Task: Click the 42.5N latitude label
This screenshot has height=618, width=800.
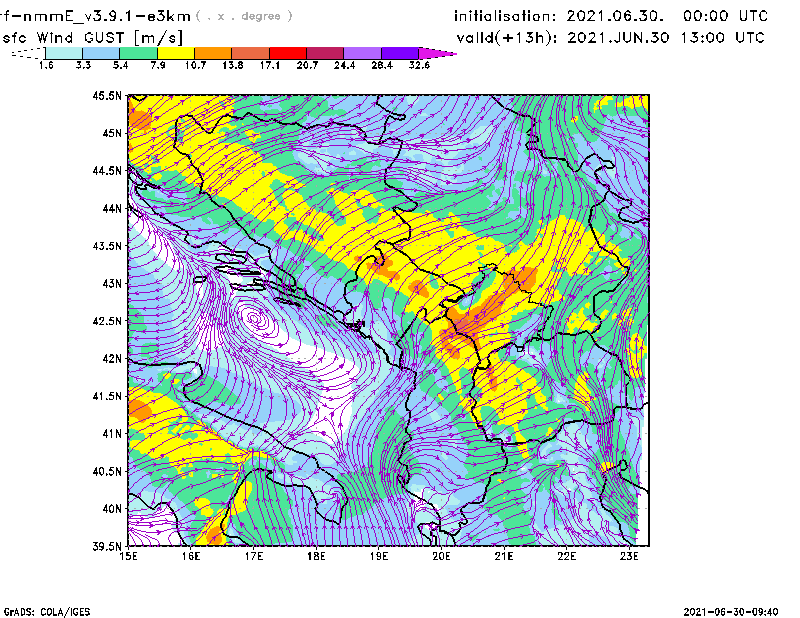Action: coord(107,321)
